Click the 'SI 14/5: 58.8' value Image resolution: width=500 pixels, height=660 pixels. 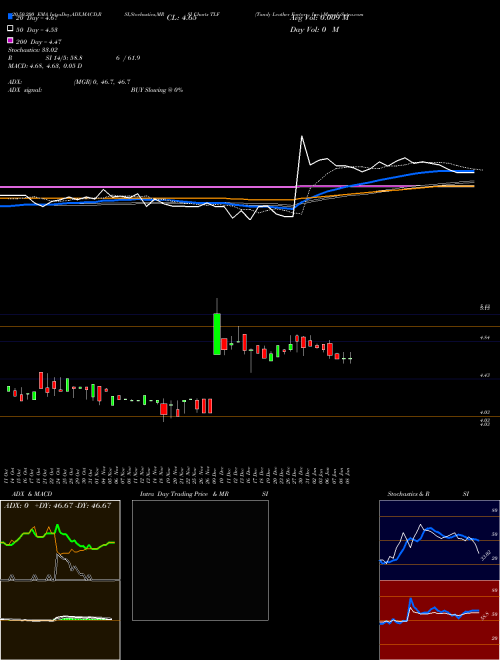click(x=64, y=58)
